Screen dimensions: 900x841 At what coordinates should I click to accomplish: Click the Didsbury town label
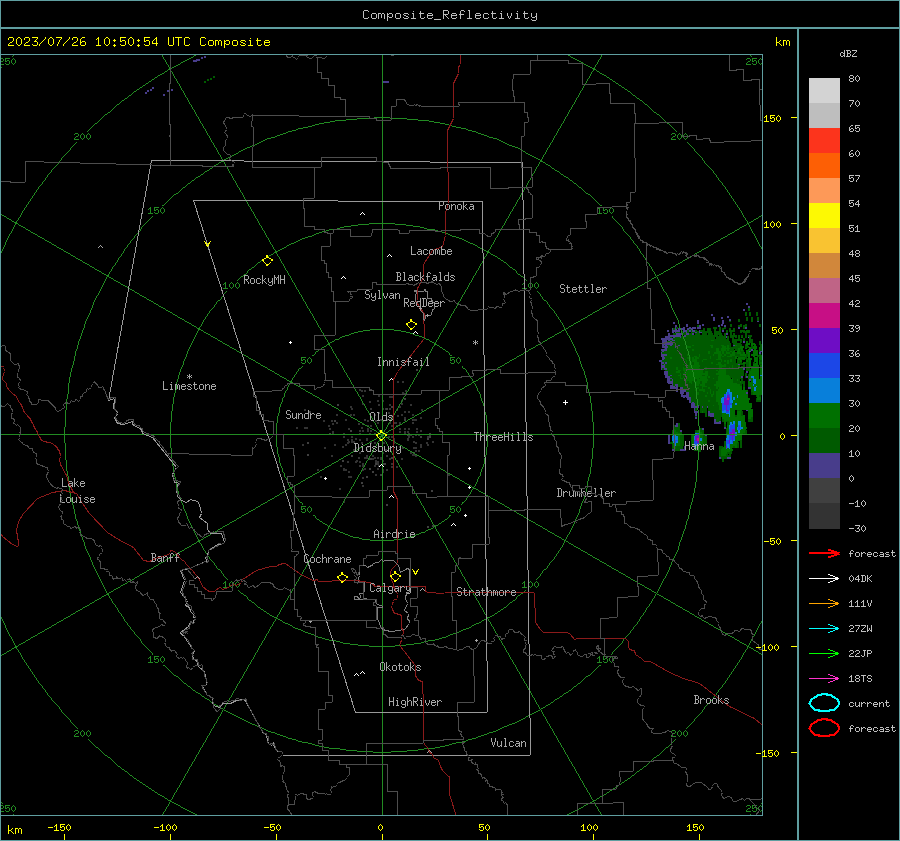coord(377,448)
